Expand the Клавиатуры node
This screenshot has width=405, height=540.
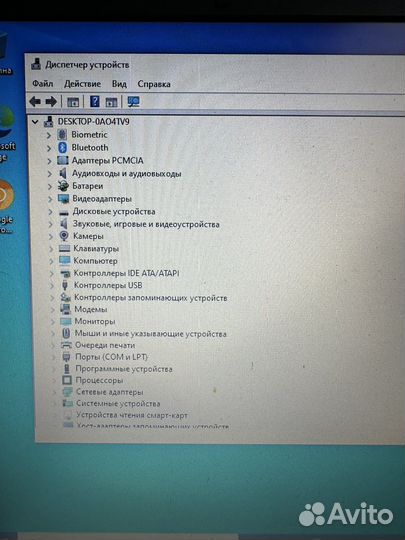(x=51, y=249)
